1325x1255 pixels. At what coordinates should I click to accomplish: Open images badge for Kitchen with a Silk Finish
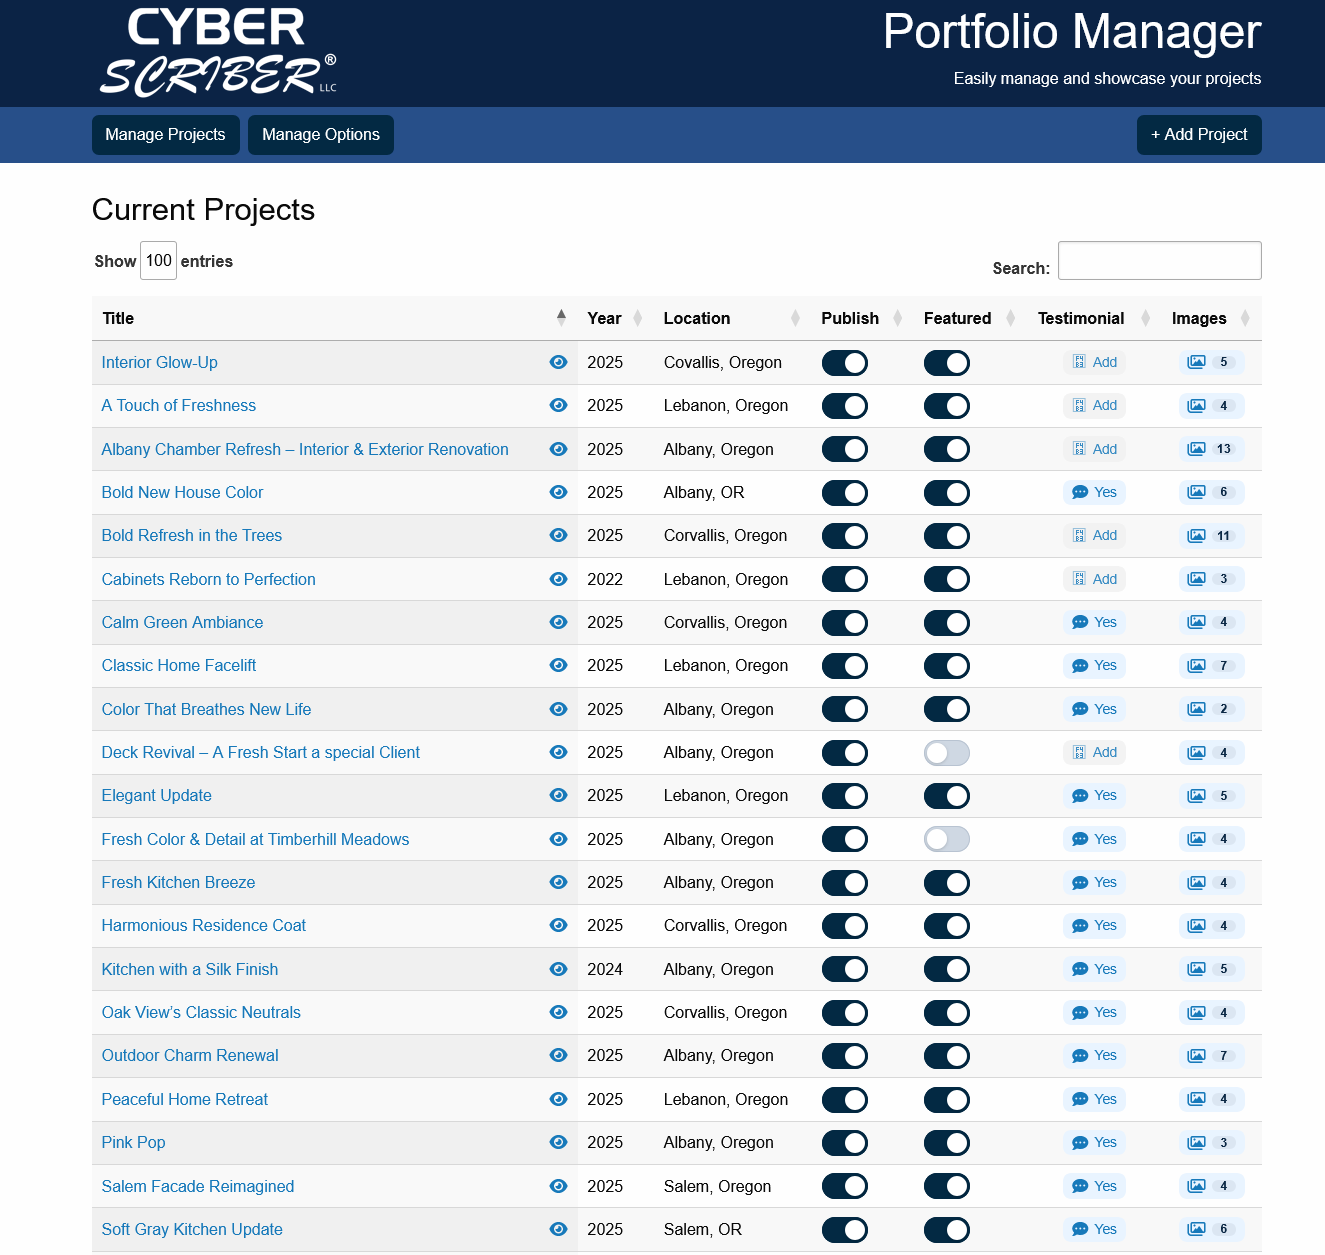(x=1211, y=969)
